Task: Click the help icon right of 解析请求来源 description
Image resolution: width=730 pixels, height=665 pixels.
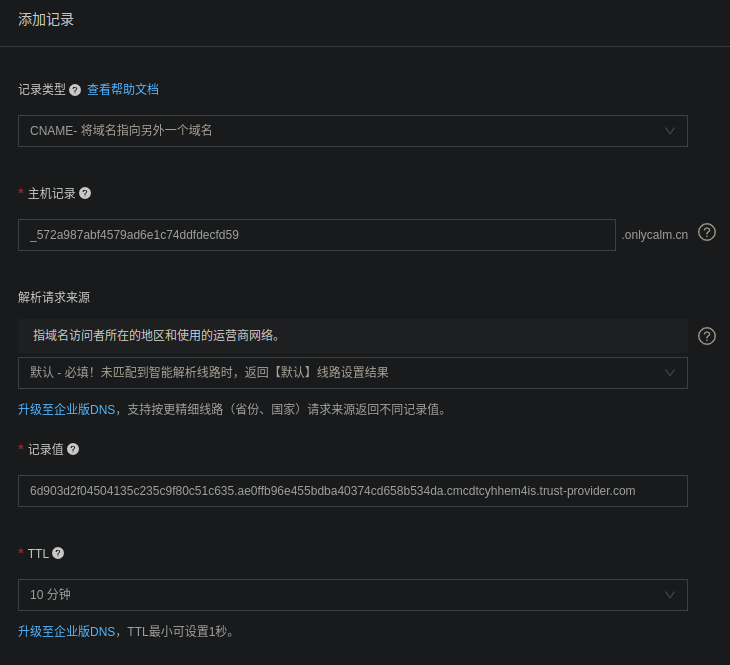Action: tap(707, 336)
